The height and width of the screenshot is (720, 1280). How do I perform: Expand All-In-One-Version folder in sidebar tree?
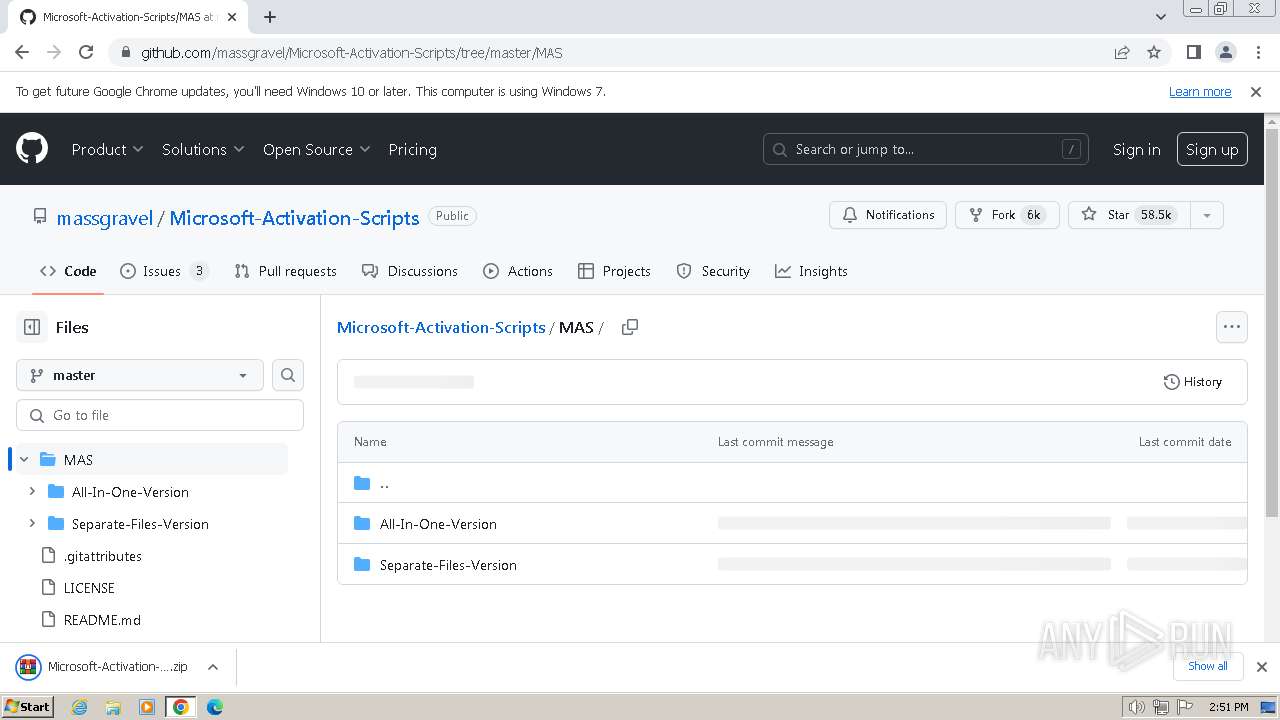click(x=32, y=492)
